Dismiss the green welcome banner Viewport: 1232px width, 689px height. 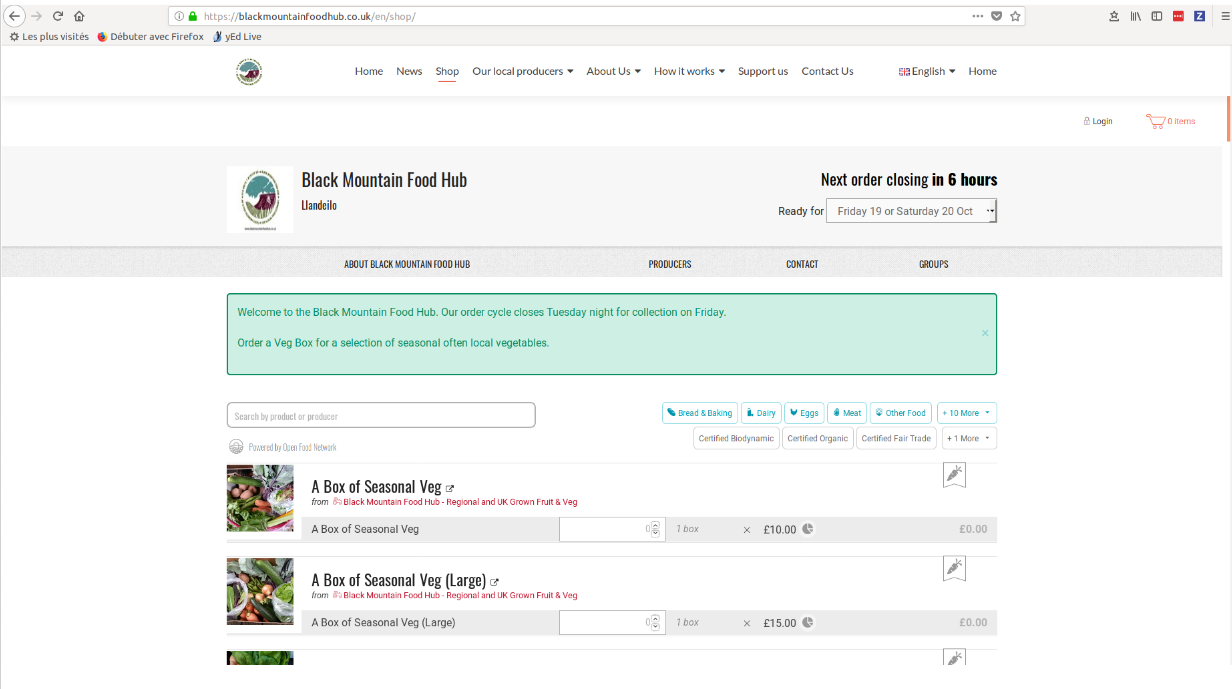985,333
